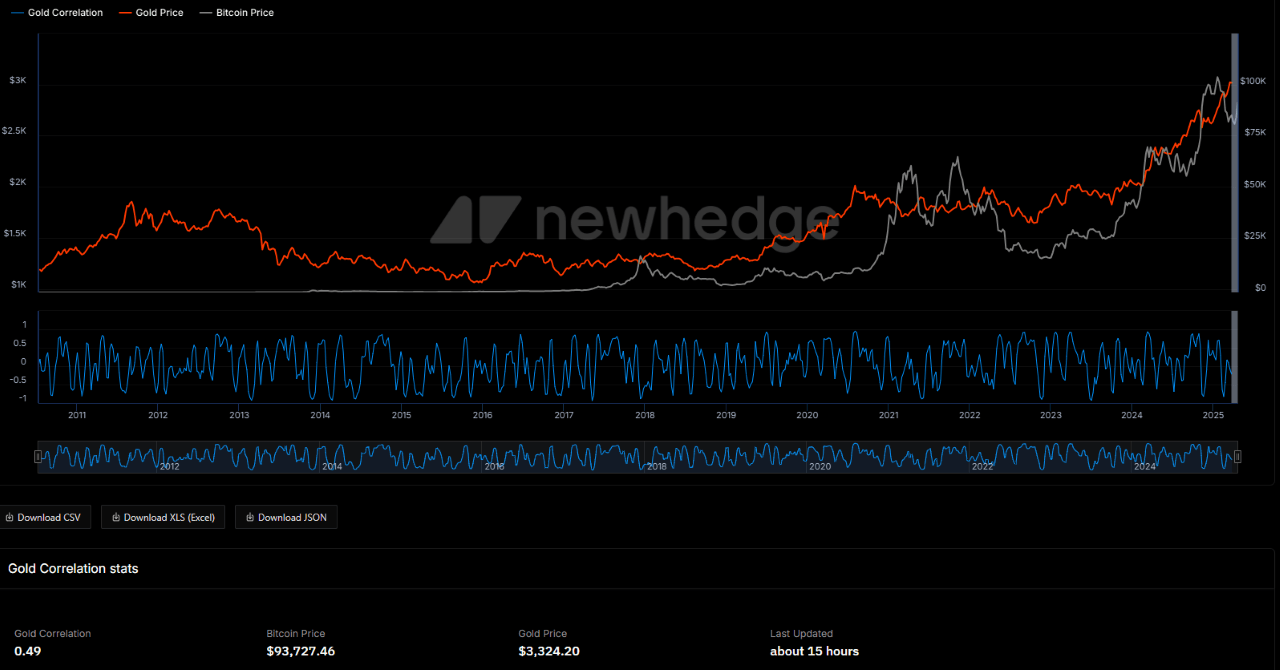This screenshot has height=670, width=1280.
Task: Click the left handle of the range navigator
Action: 38,457
